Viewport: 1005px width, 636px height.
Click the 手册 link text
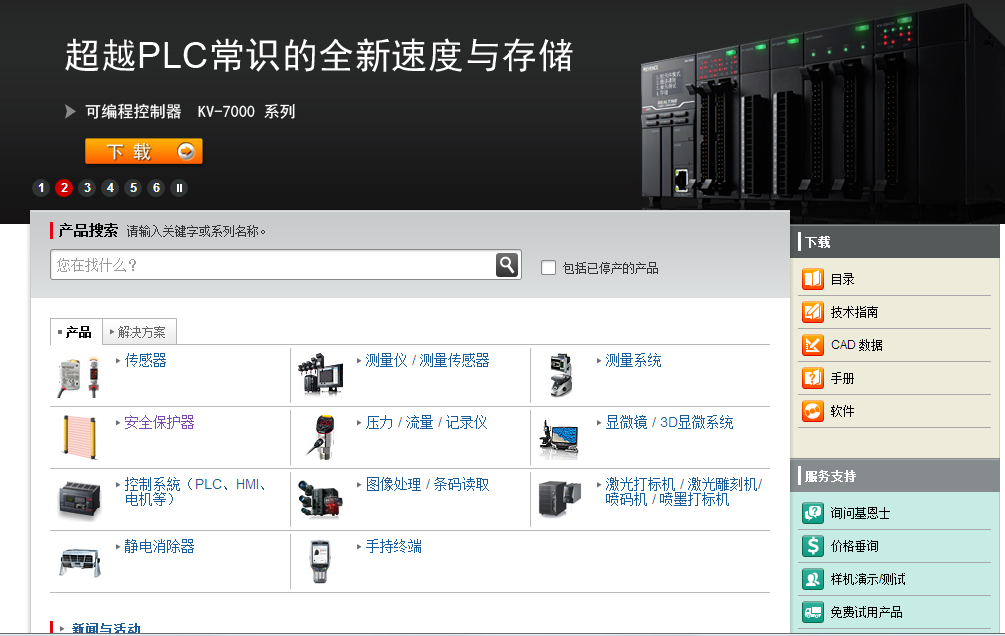pos(842,378)
